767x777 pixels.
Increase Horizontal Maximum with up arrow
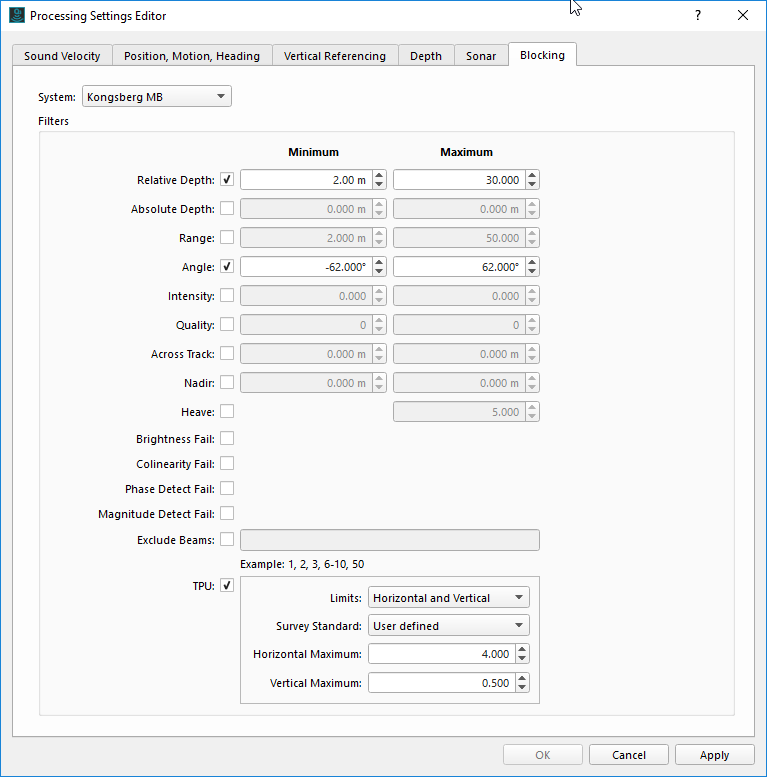click(x=521, y=649)
